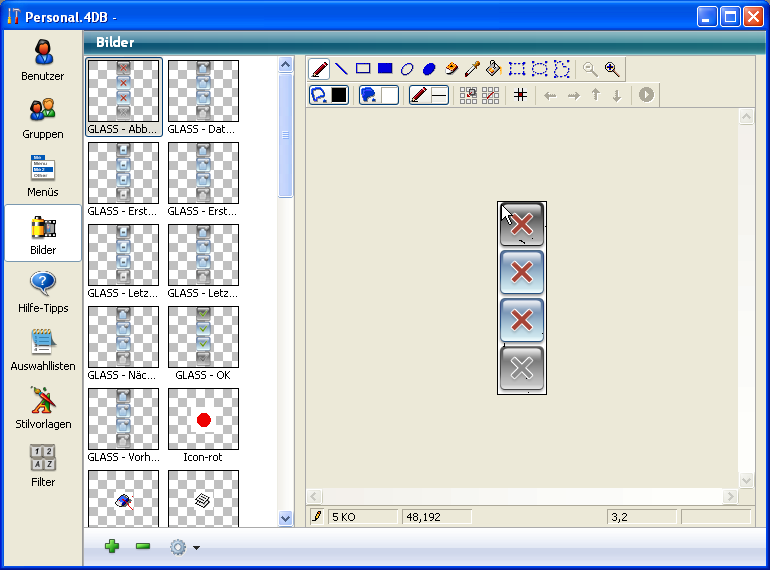Click the black foreground color swatch
The width and height of the screenshot is (770, 570).
[339, 95]
